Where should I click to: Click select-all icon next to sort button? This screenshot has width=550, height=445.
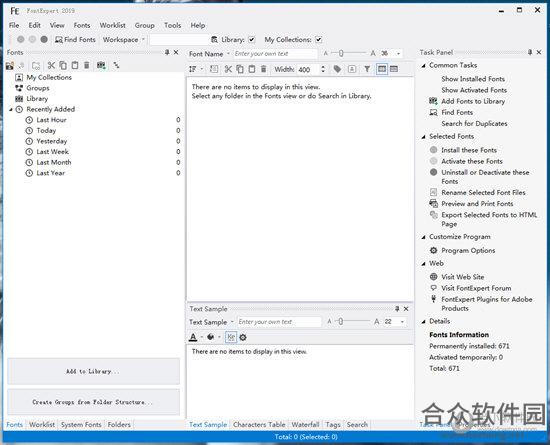click(x=214, y=69)
